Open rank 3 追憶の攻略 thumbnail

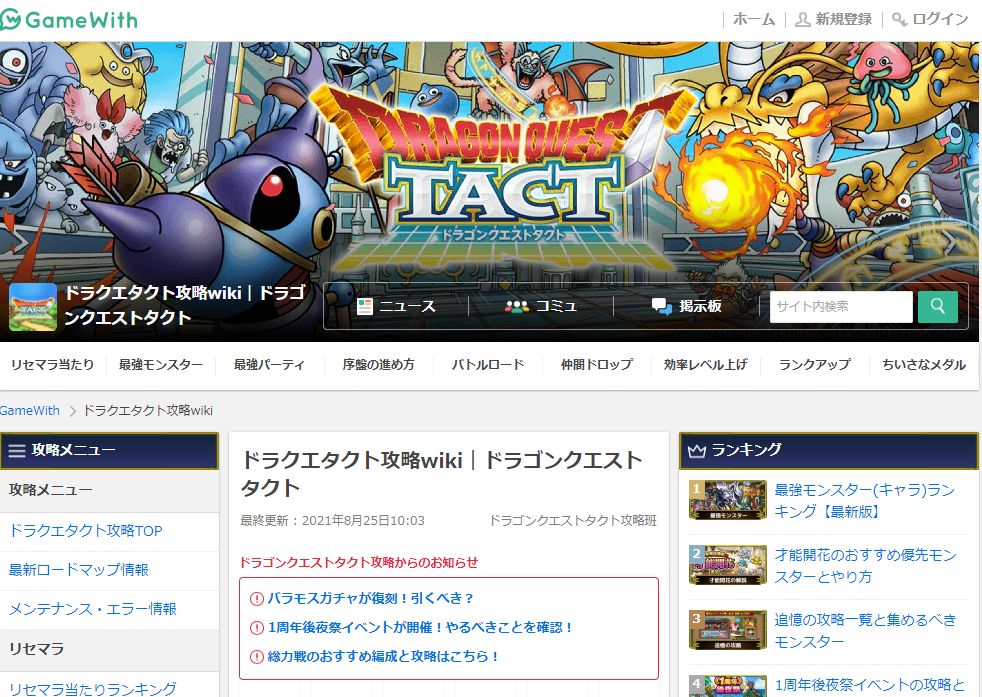(x=728, y=630)
